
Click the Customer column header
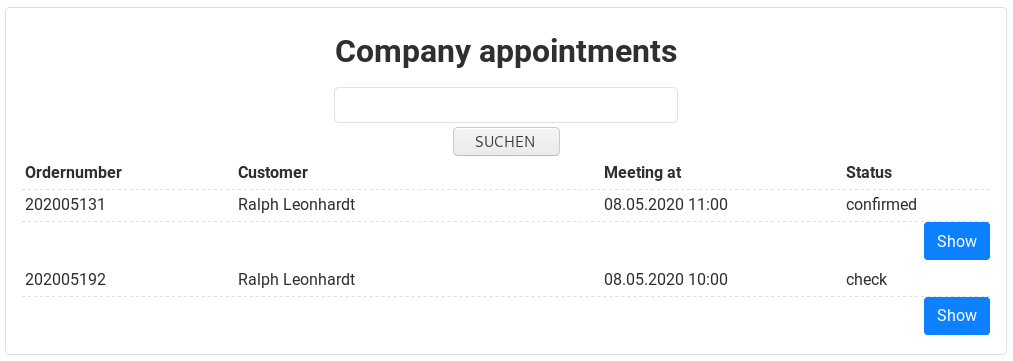[x=273, y=172]
